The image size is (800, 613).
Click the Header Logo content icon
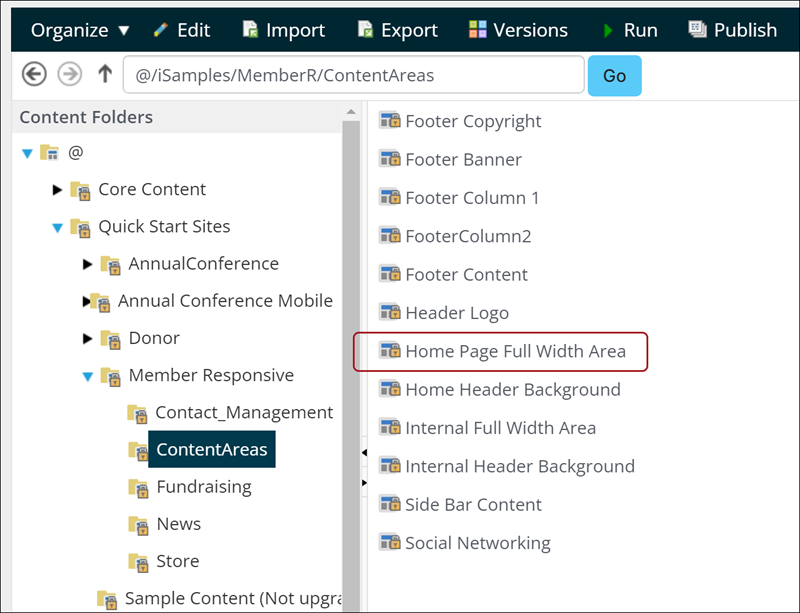click(x=390, y=312)
